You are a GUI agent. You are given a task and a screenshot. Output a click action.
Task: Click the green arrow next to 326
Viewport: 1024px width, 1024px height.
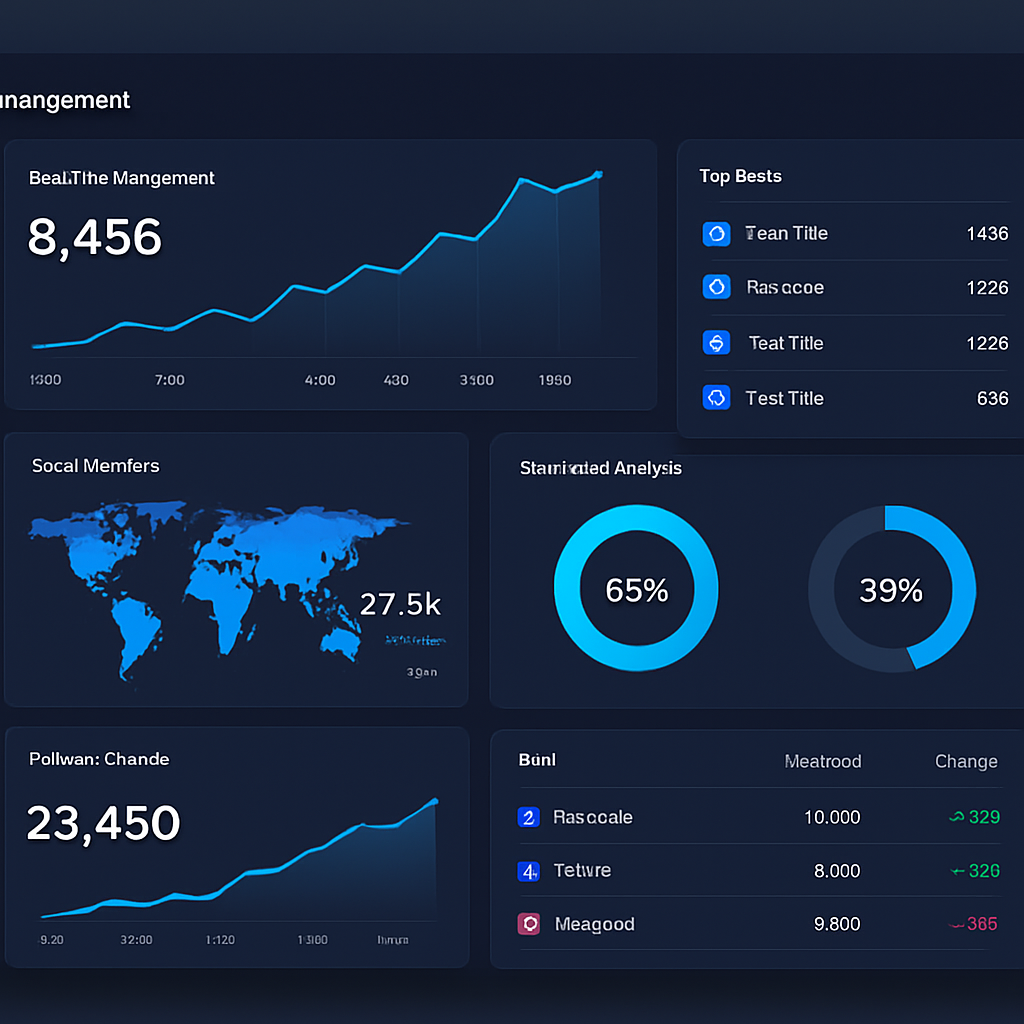pos(957,871)
